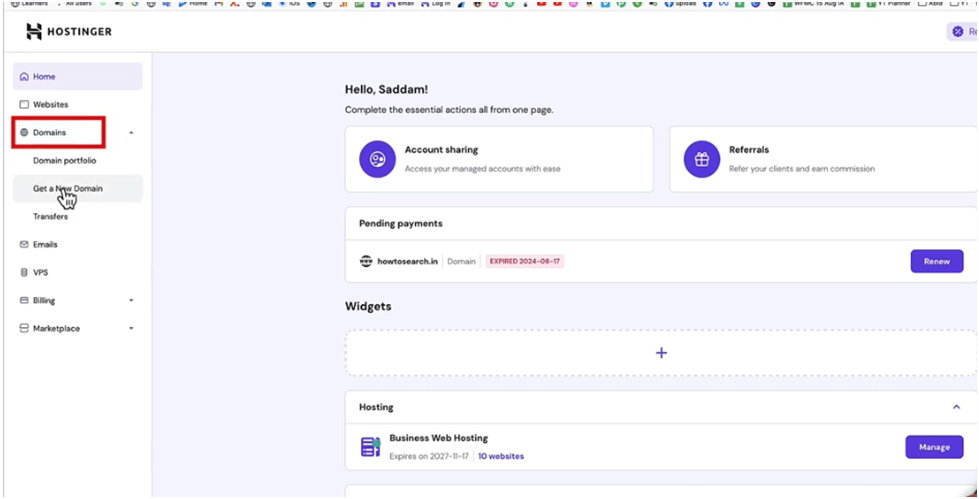Click the Emails envelope icon

point(25,244)
